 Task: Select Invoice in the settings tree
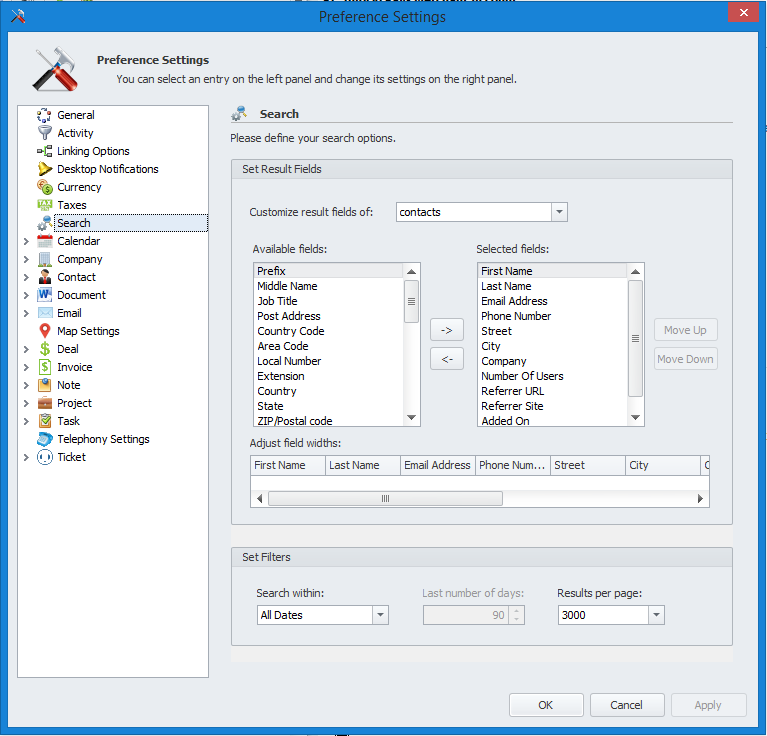click(x=74, y=367)
